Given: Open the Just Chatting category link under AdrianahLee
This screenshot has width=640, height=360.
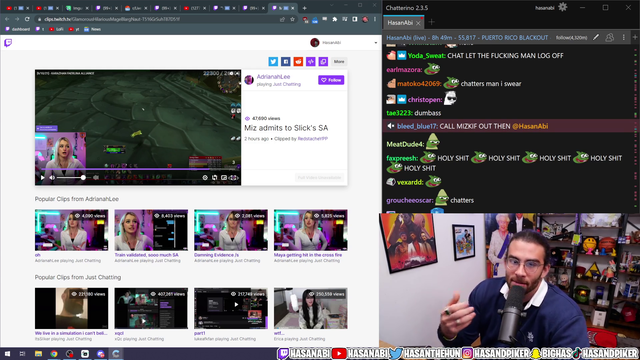Looking at the screenshot, I should 287,84.
